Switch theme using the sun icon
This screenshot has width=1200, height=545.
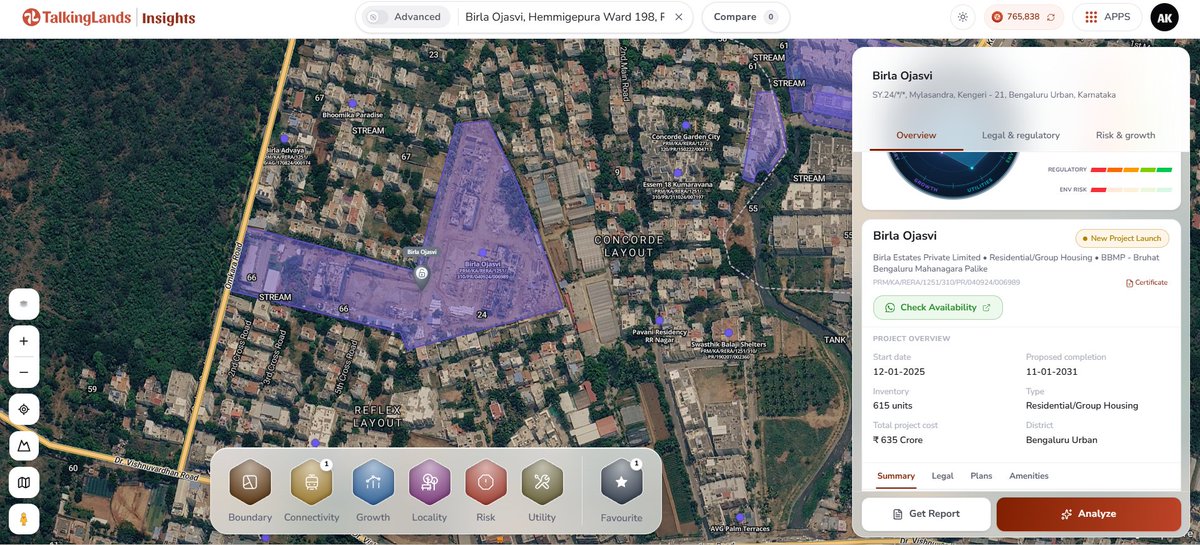click(962, 17)
